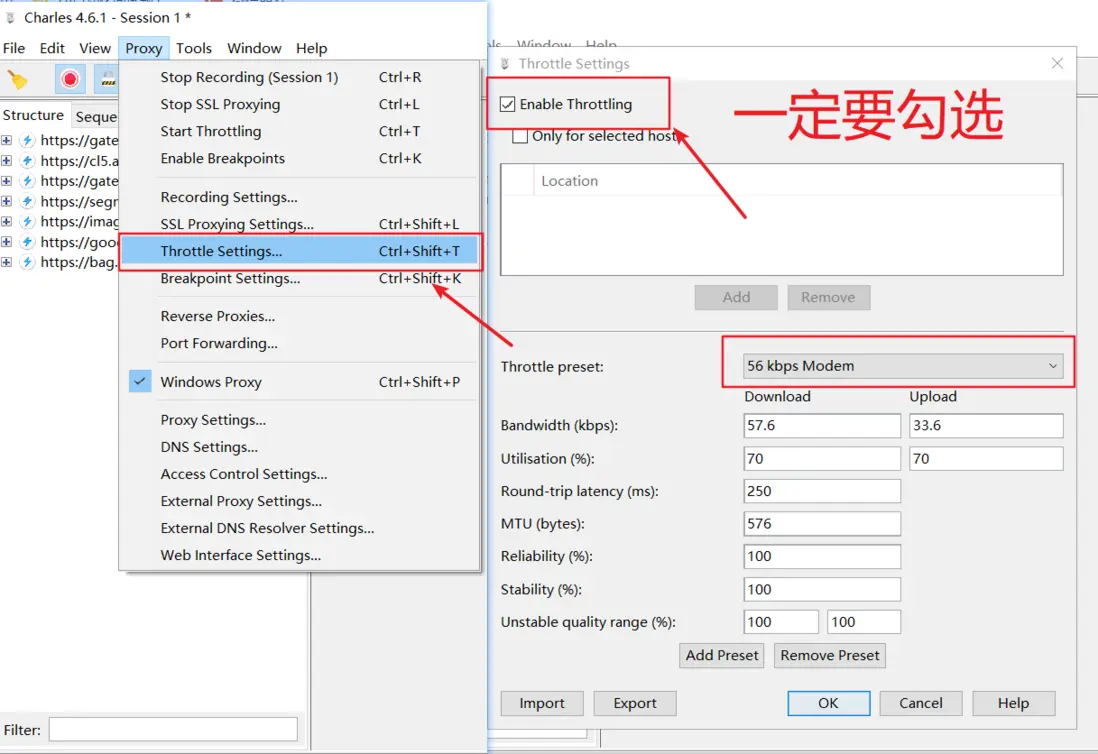Click the Location column header
Image resolution: width=1098 pixels, height=754 pixels.
(798, 181)
